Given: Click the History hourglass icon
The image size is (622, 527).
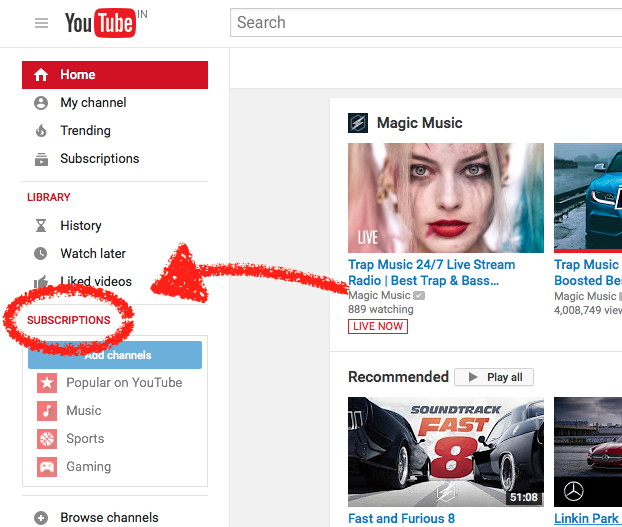Looking at the screenshot, I should click(x=41, y=226).
